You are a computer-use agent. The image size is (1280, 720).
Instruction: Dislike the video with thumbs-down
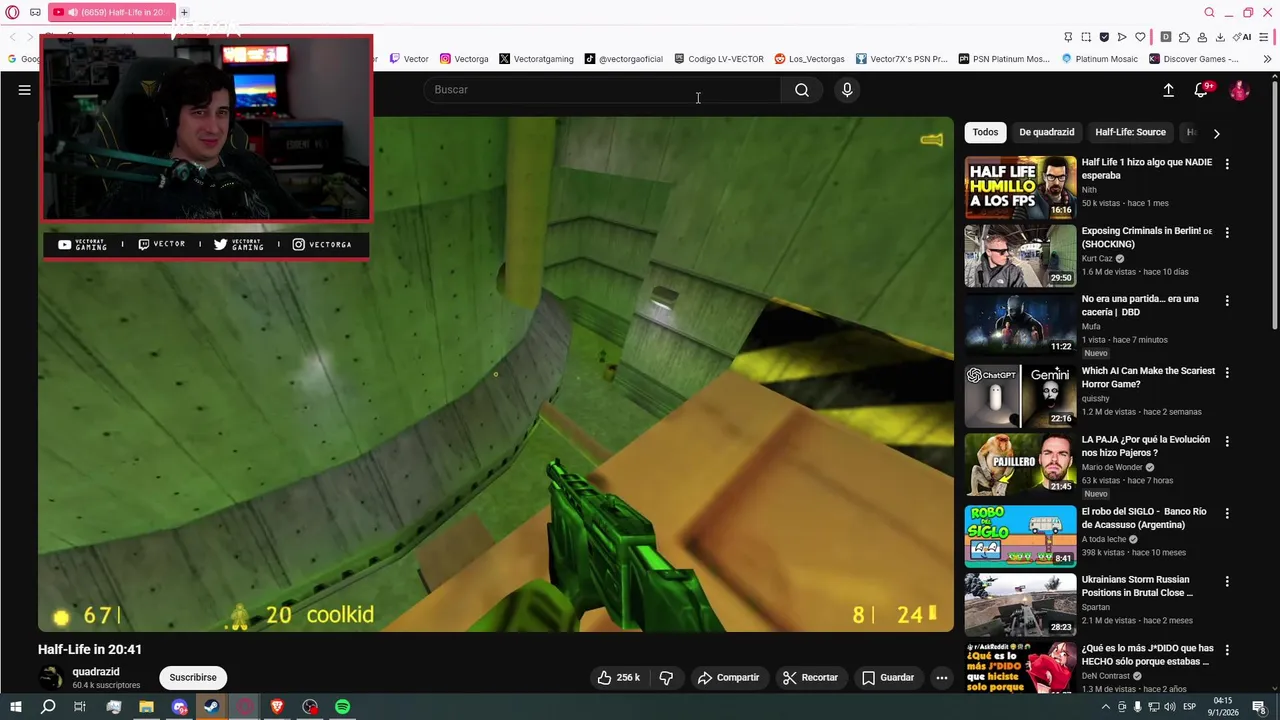[x=666, y=677]
